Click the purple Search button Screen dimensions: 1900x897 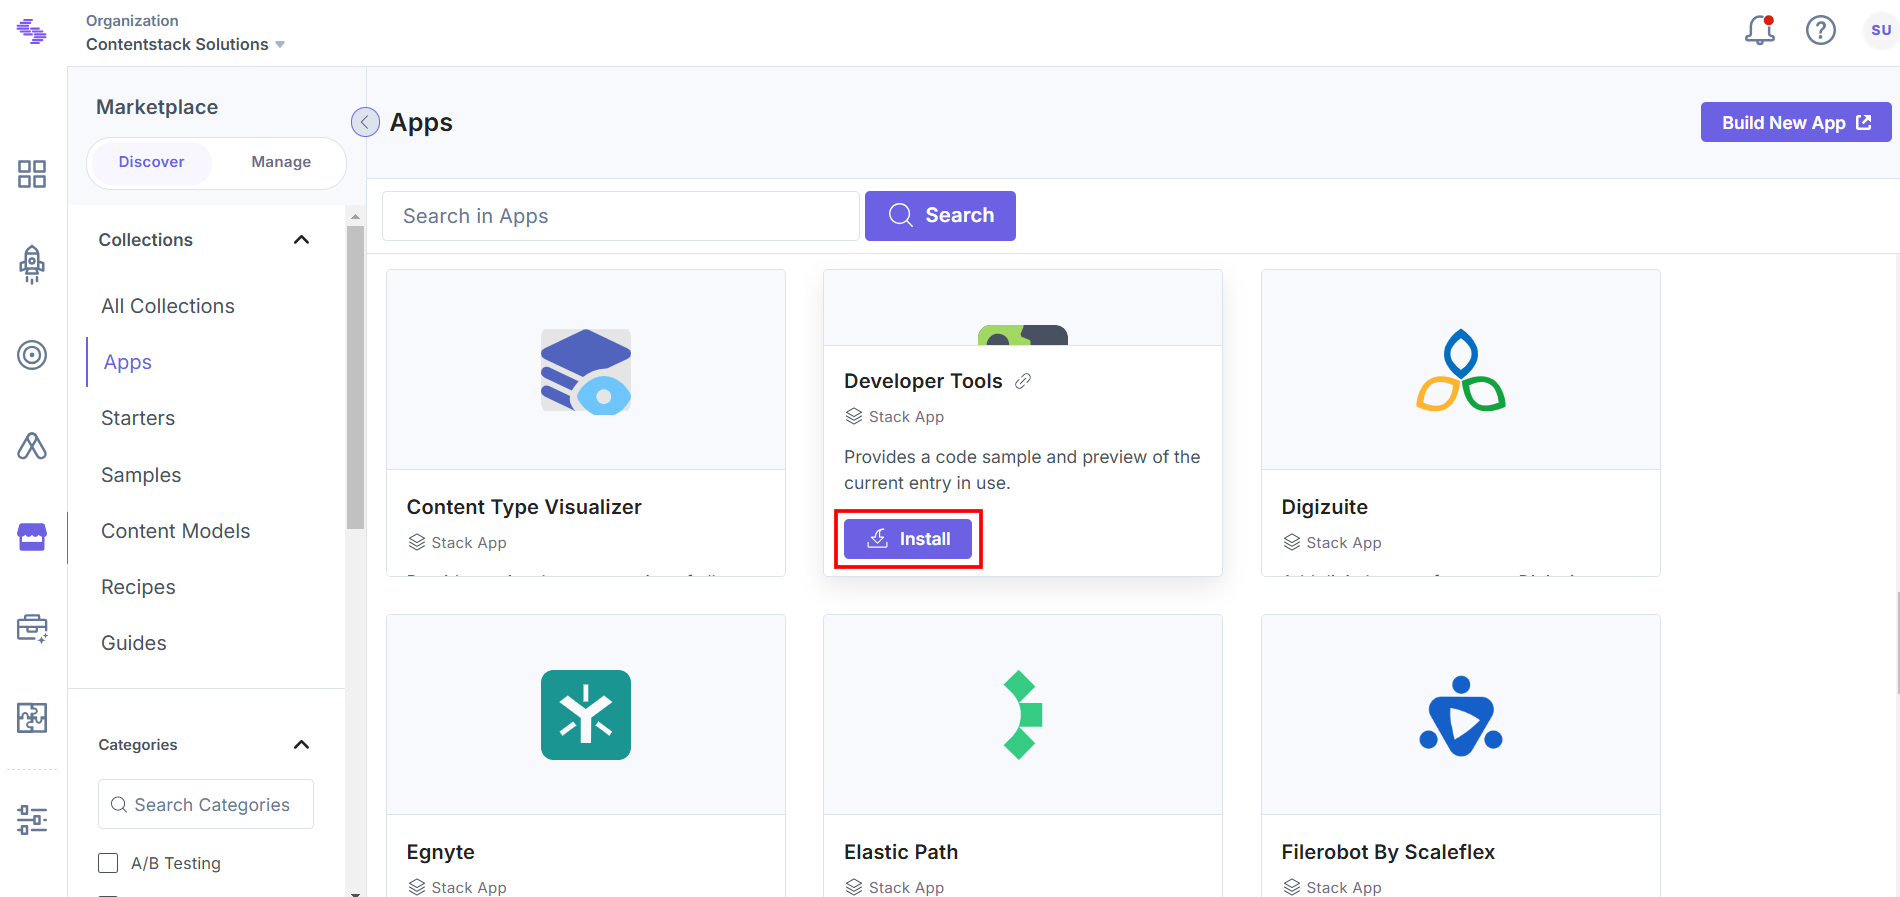pyautogui.click(x=940, y=216)
